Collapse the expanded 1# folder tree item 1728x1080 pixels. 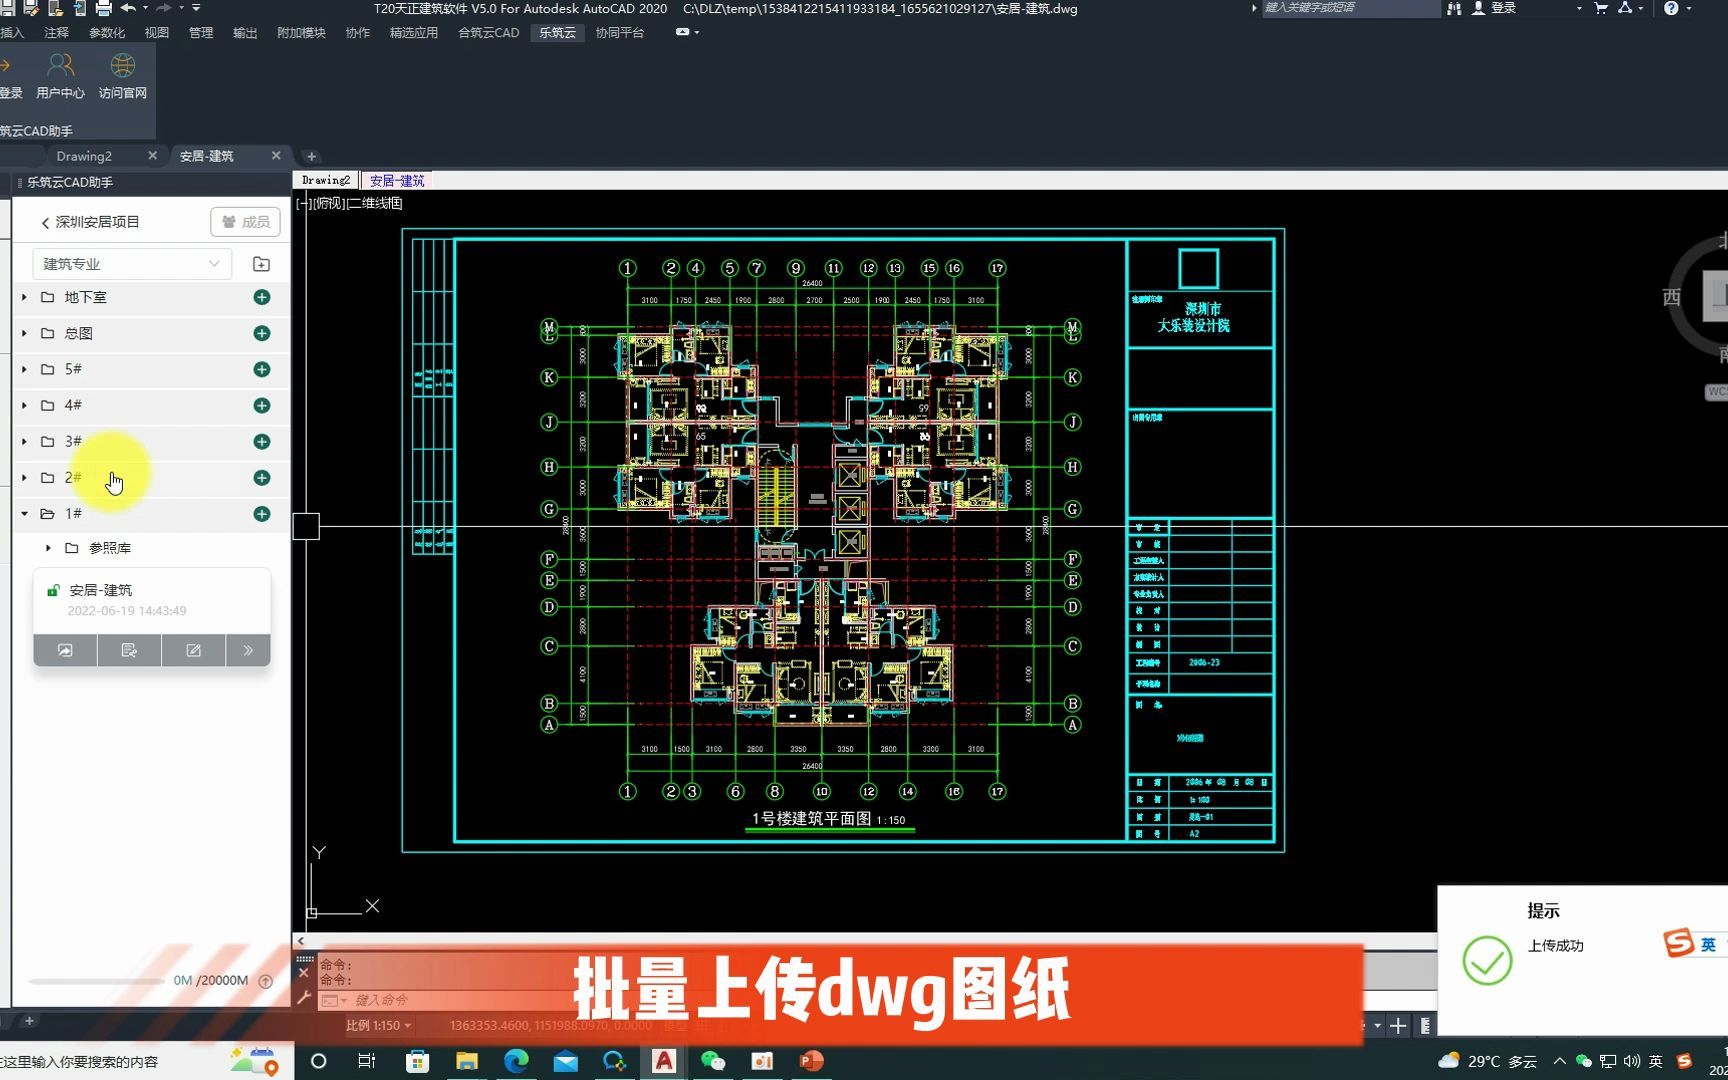[22, 513]
